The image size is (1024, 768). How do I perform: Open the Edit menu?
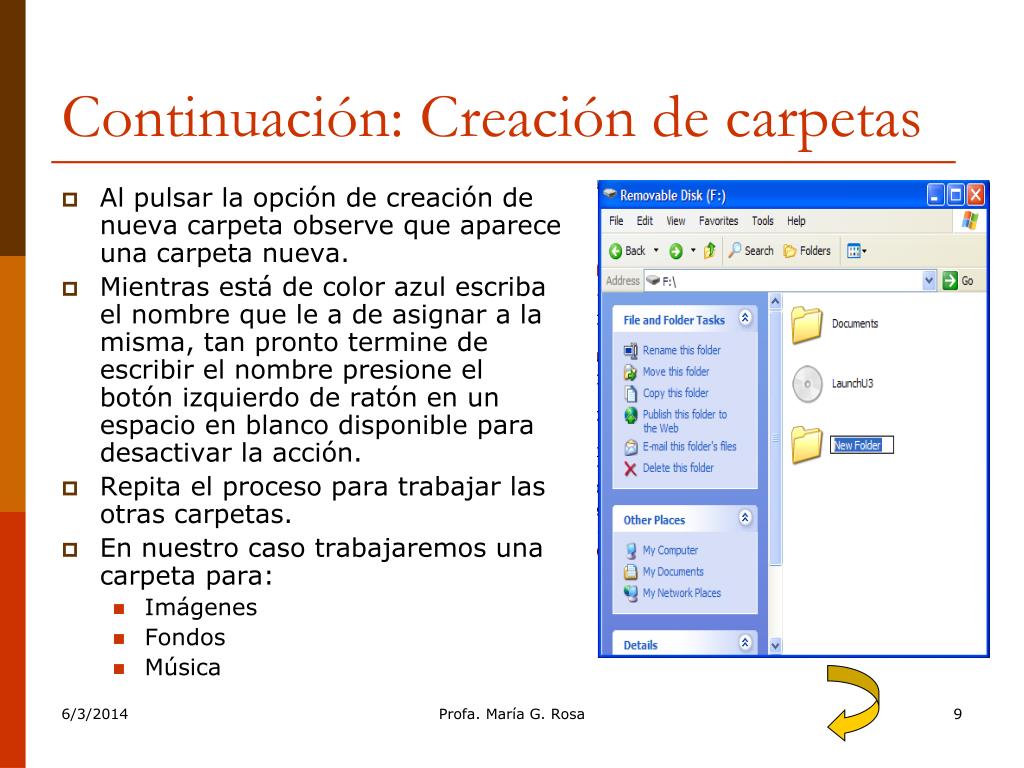[645, 221]
